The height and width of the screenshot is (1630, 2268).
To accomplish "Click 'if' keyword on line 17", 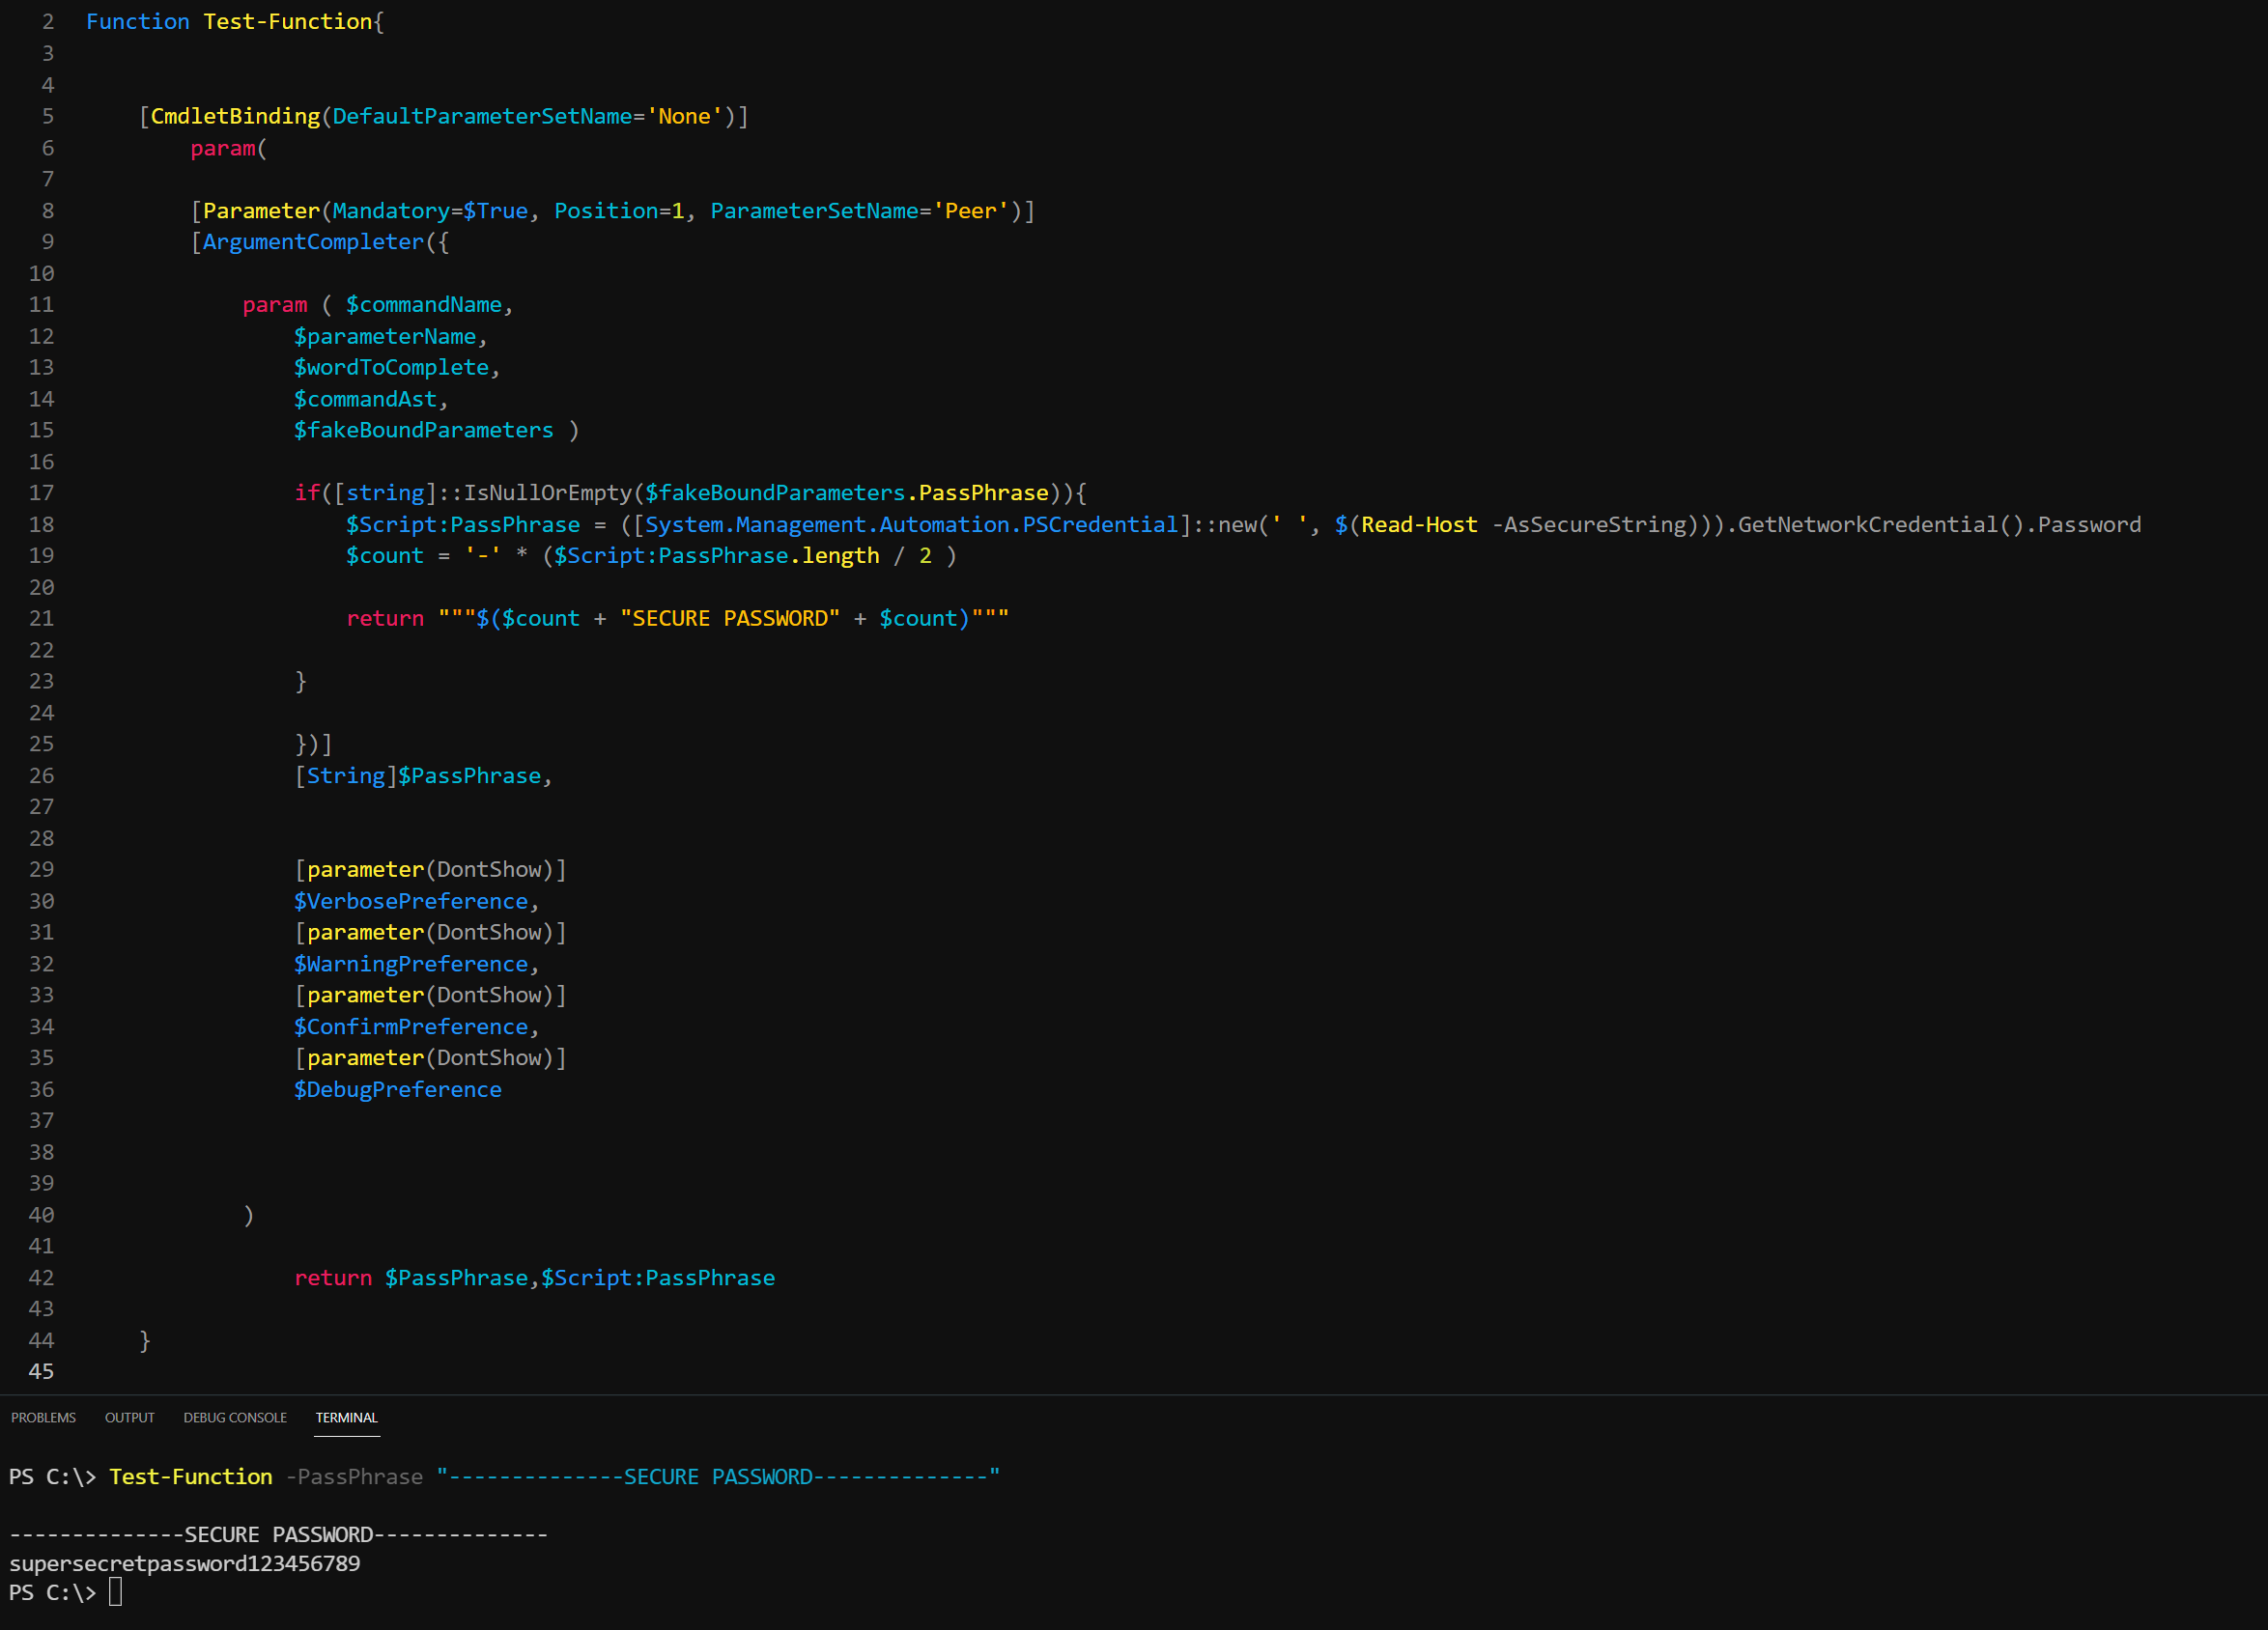I will point(307,492).
